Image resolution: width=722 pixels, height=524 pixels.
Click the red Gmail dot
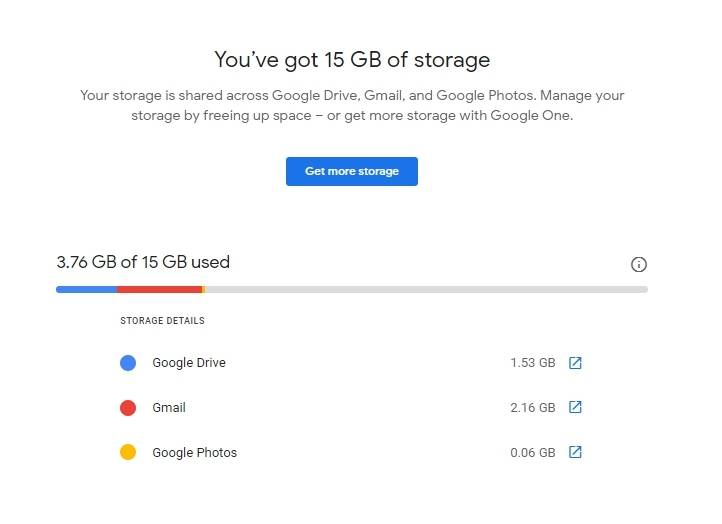click(128, 408)
